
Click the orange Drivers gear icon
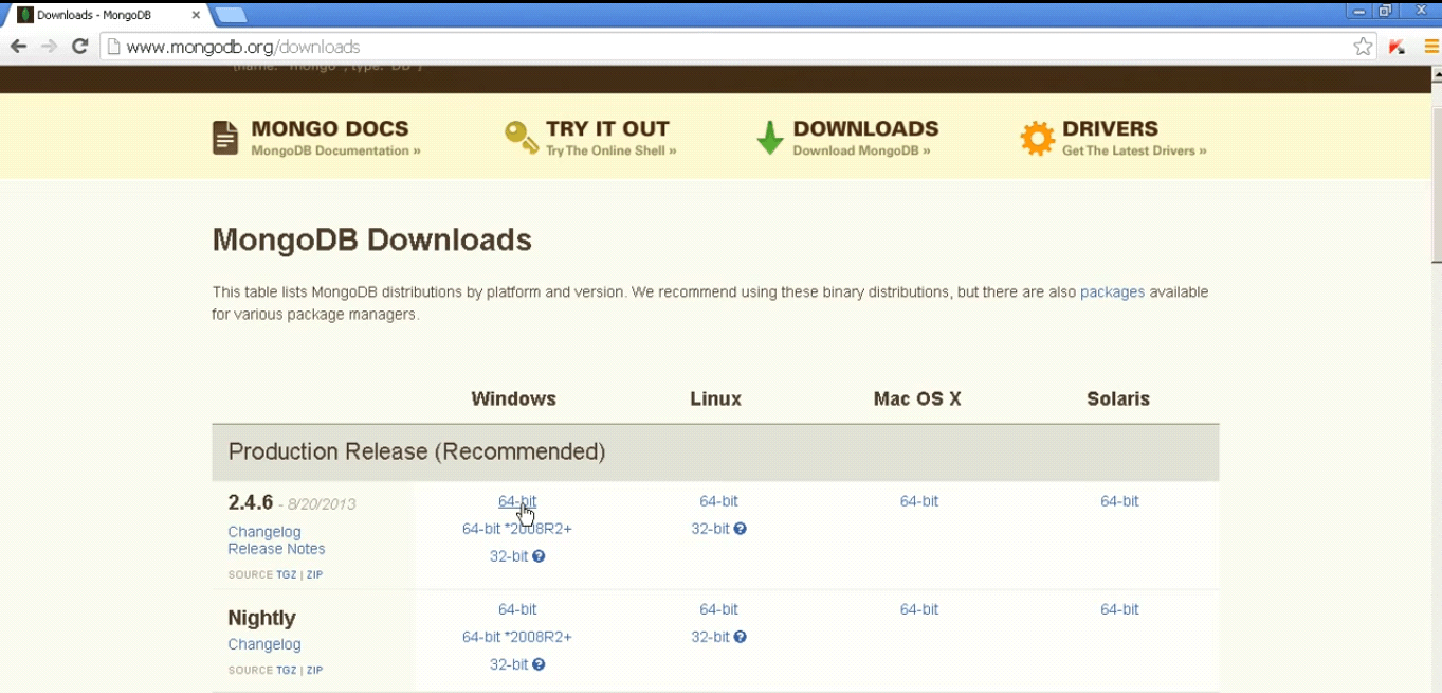(x=1037, y=138)
